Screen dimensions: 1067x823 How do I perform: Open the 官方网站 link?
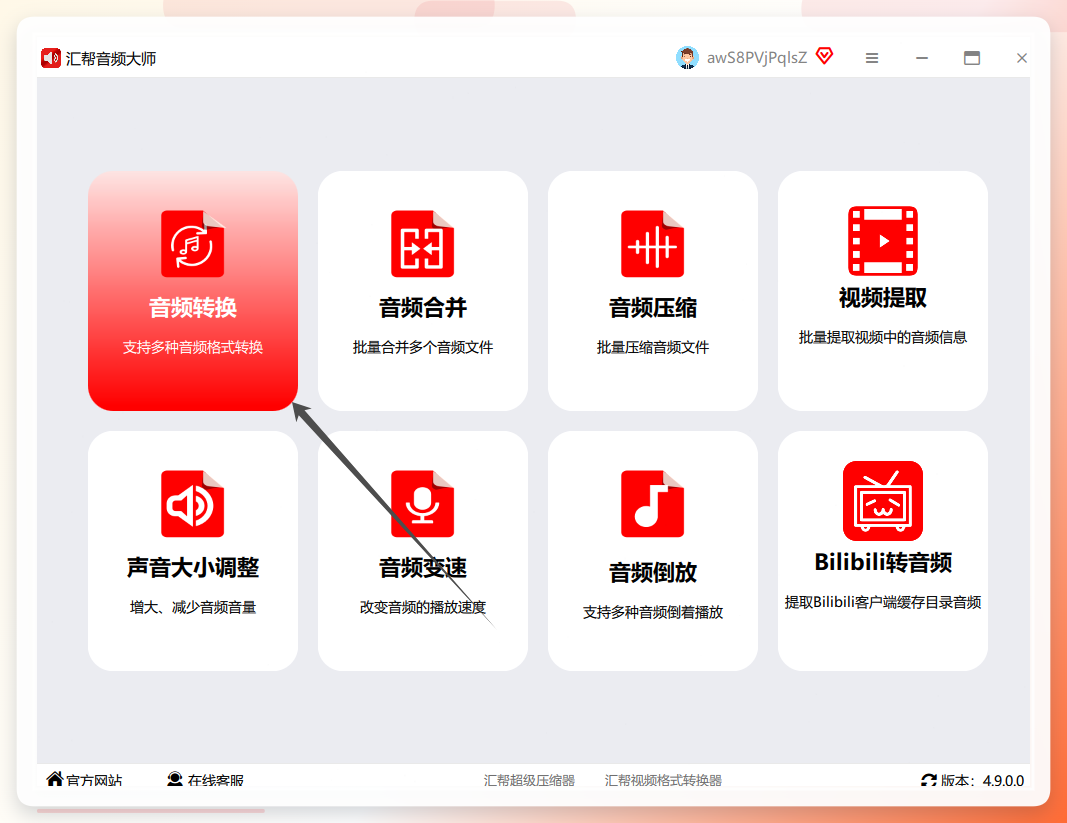pyautogui.click(x=94, y=780)
